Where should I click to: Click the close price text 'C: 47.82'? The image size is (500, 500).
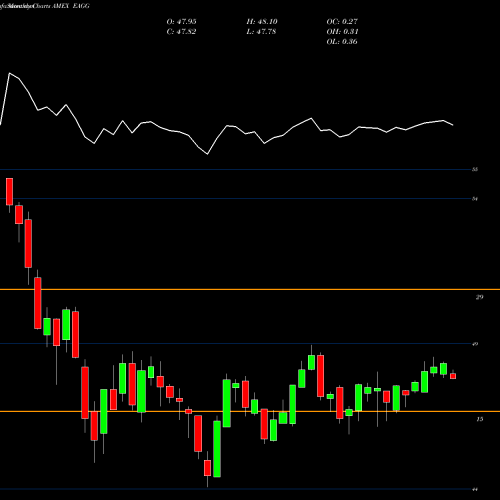tap(181, 32)
